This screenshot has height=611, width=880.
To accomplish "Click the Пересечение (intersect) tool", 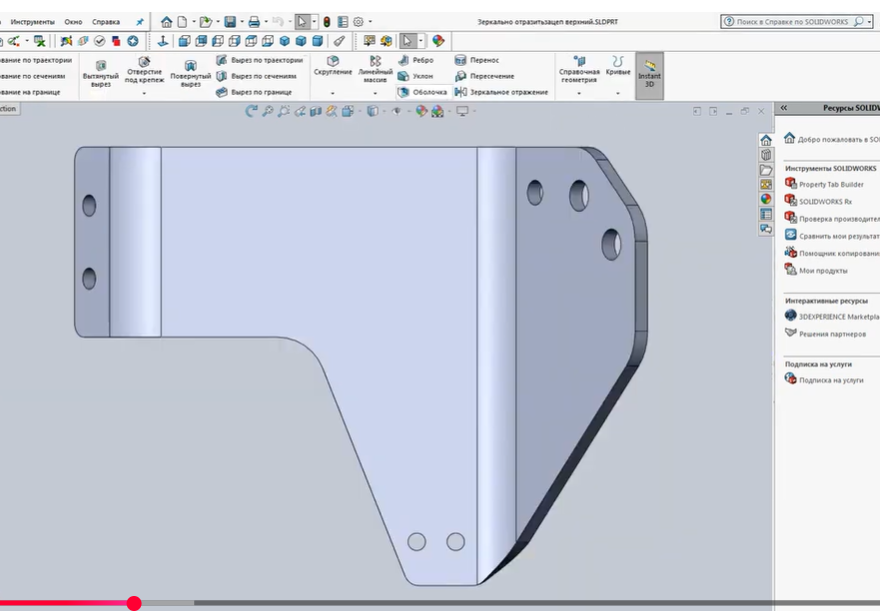I will pyautogui.click(x=484, y=76).
